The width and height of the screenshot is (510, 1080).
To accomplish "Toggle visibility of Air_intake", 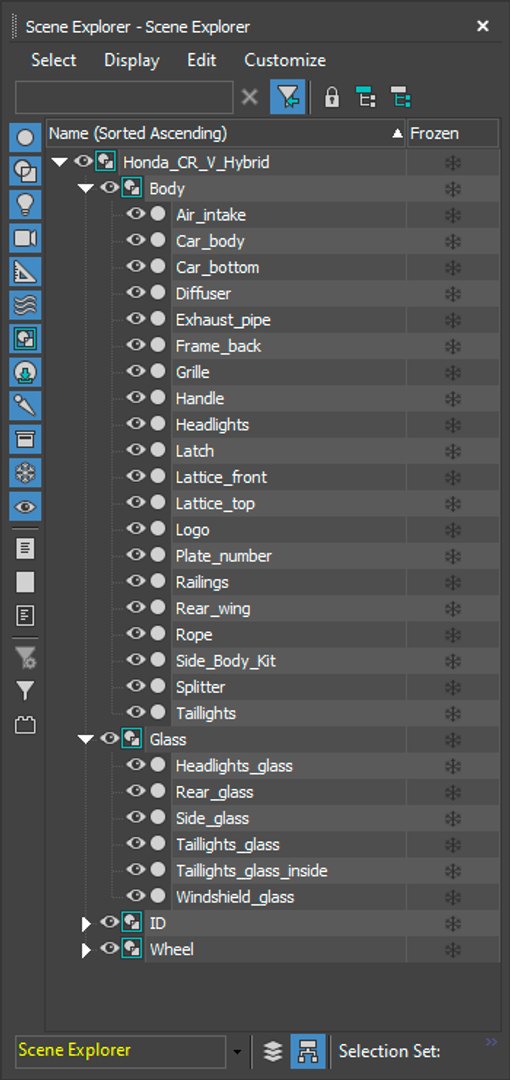I will [x=136, y=214].
